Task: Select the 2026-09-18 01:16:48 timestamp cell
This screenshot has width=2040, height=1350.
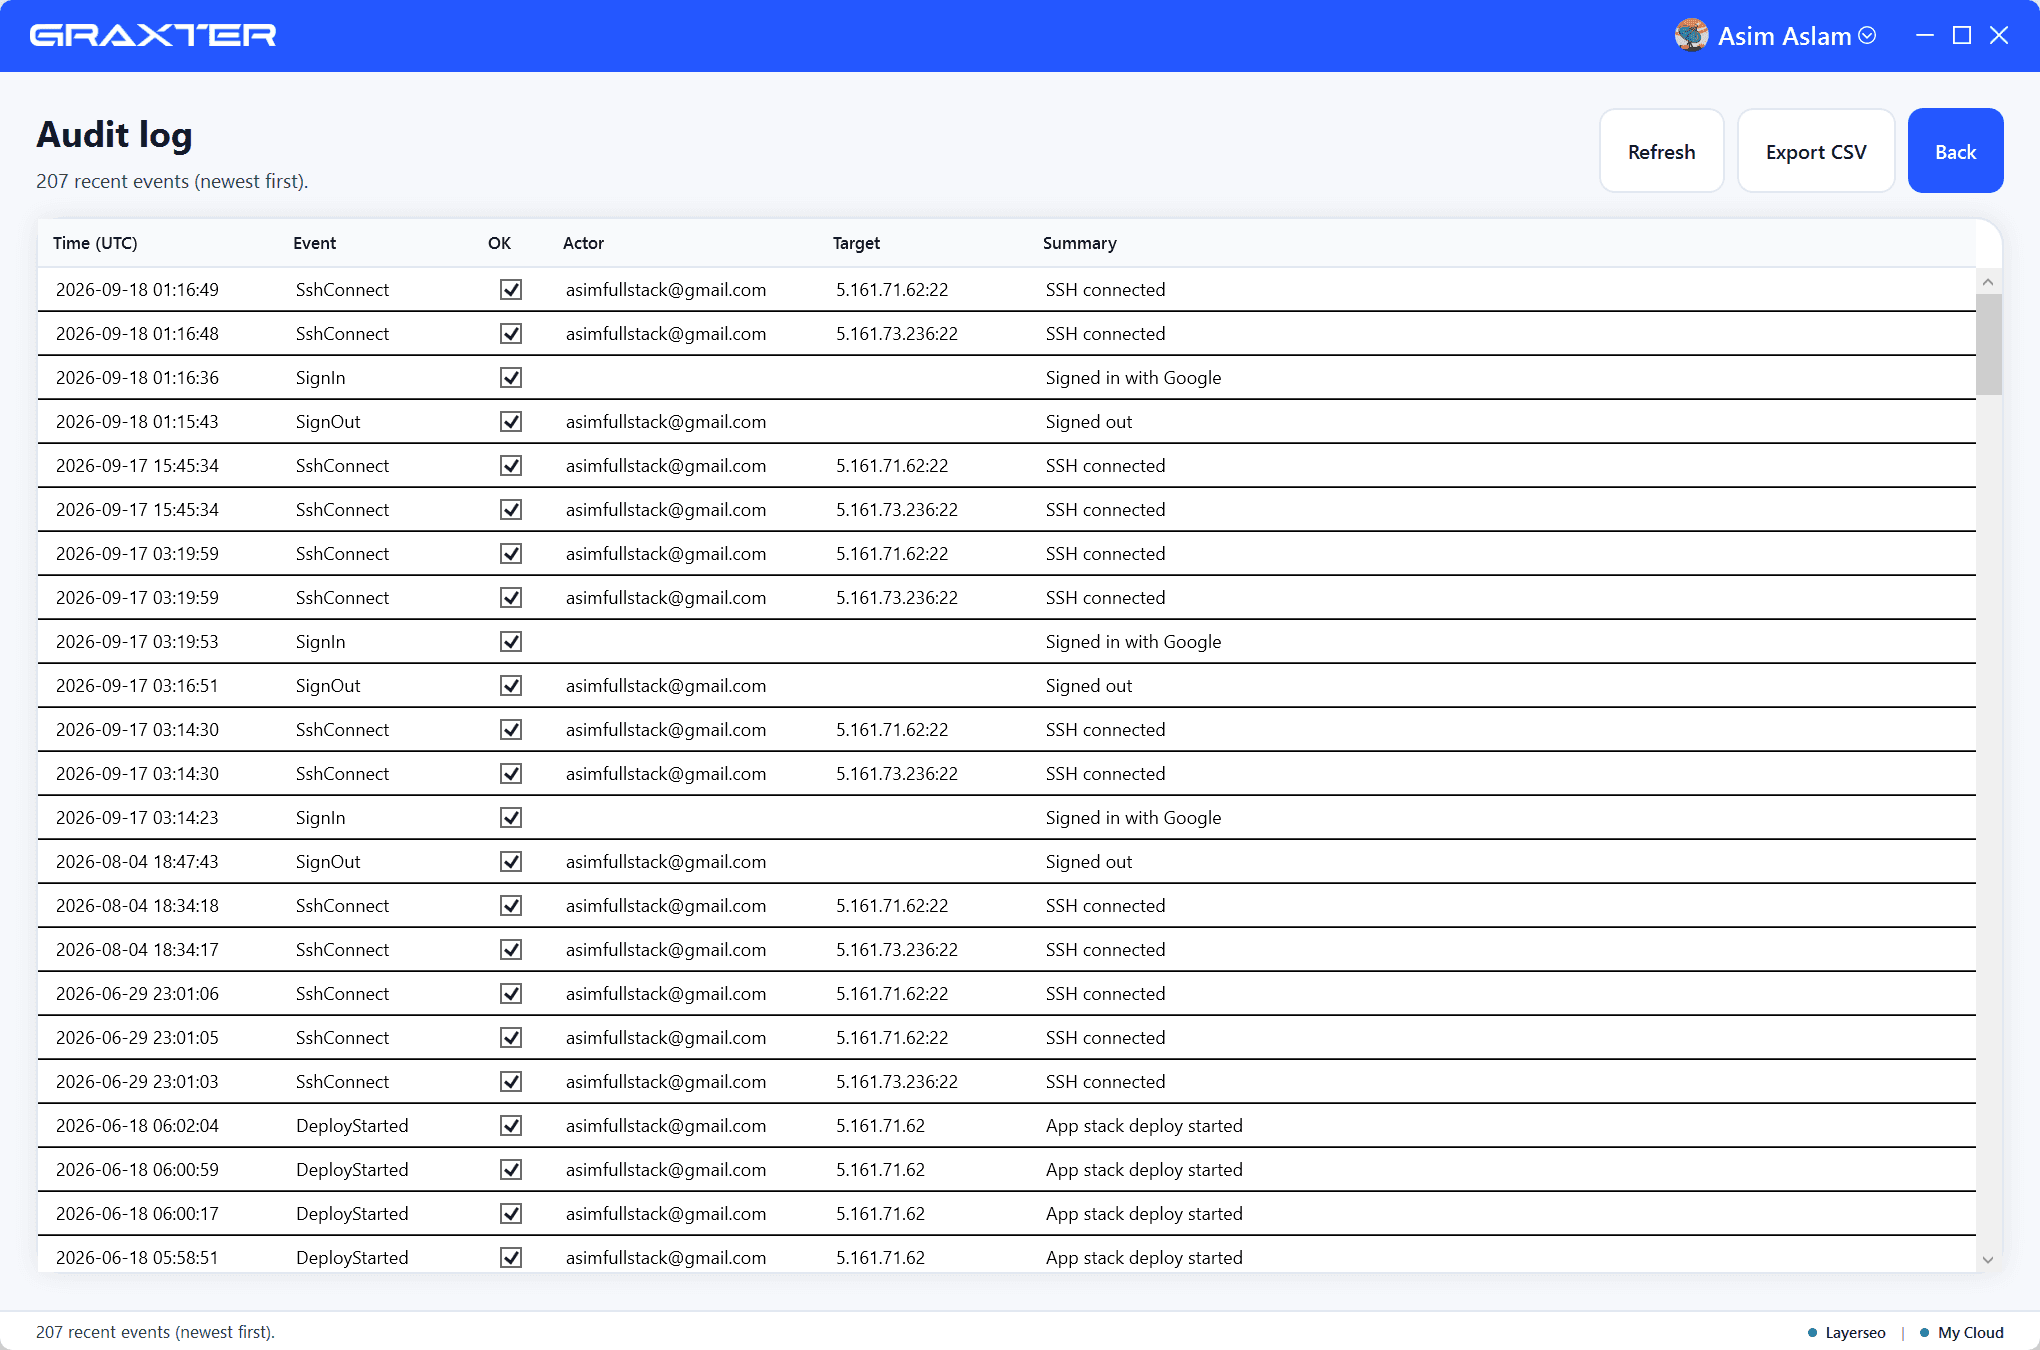Action: tap(137, 334)
